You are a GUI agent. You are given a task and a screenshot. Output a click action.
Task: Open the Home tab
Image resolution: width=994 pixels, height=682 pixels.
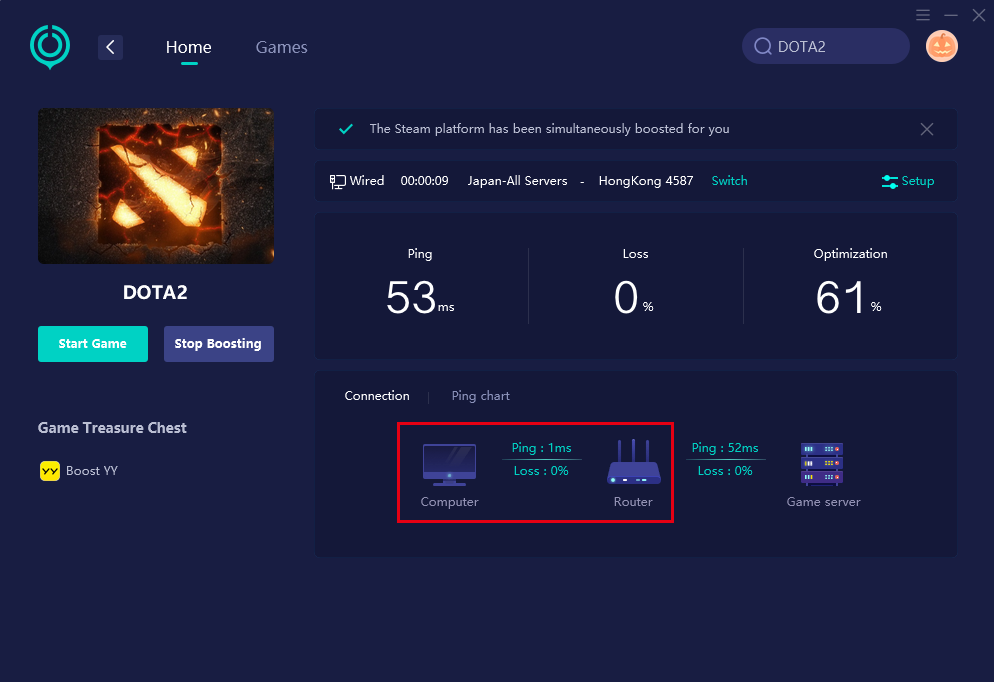pos(188,47)
